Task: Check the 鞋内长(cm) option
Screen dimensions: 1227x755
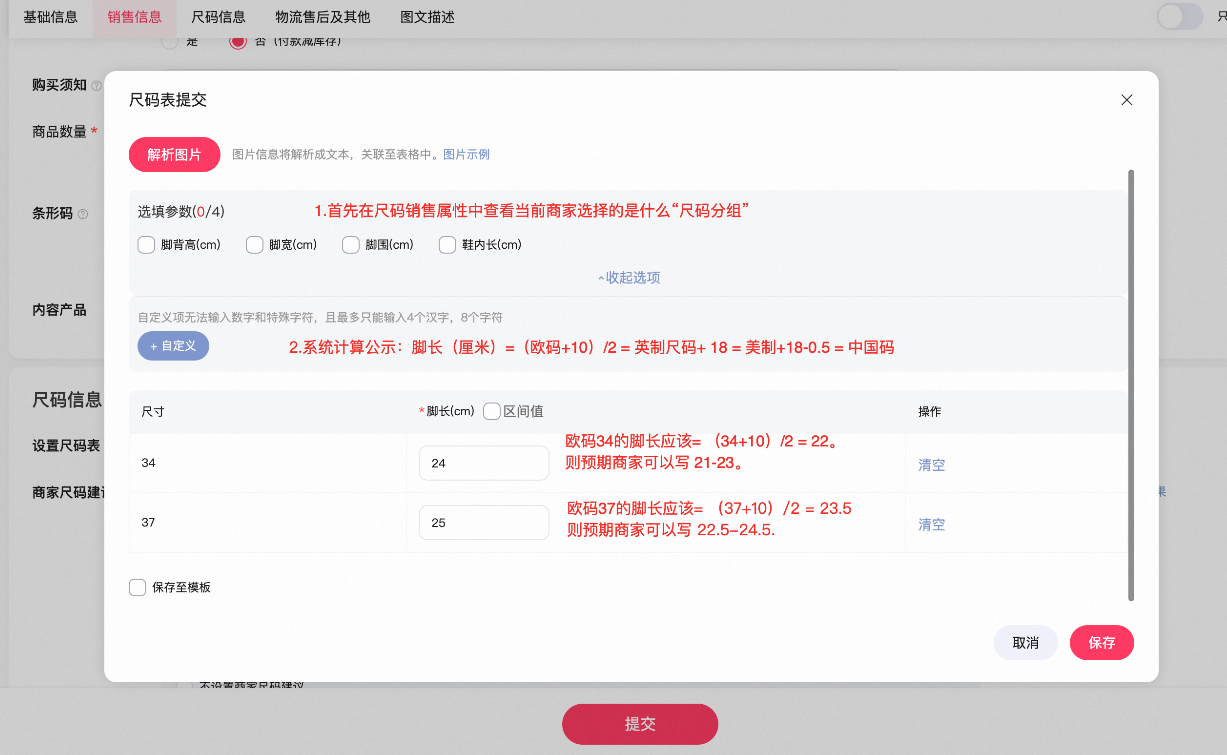Action: (x=448, y=245)
